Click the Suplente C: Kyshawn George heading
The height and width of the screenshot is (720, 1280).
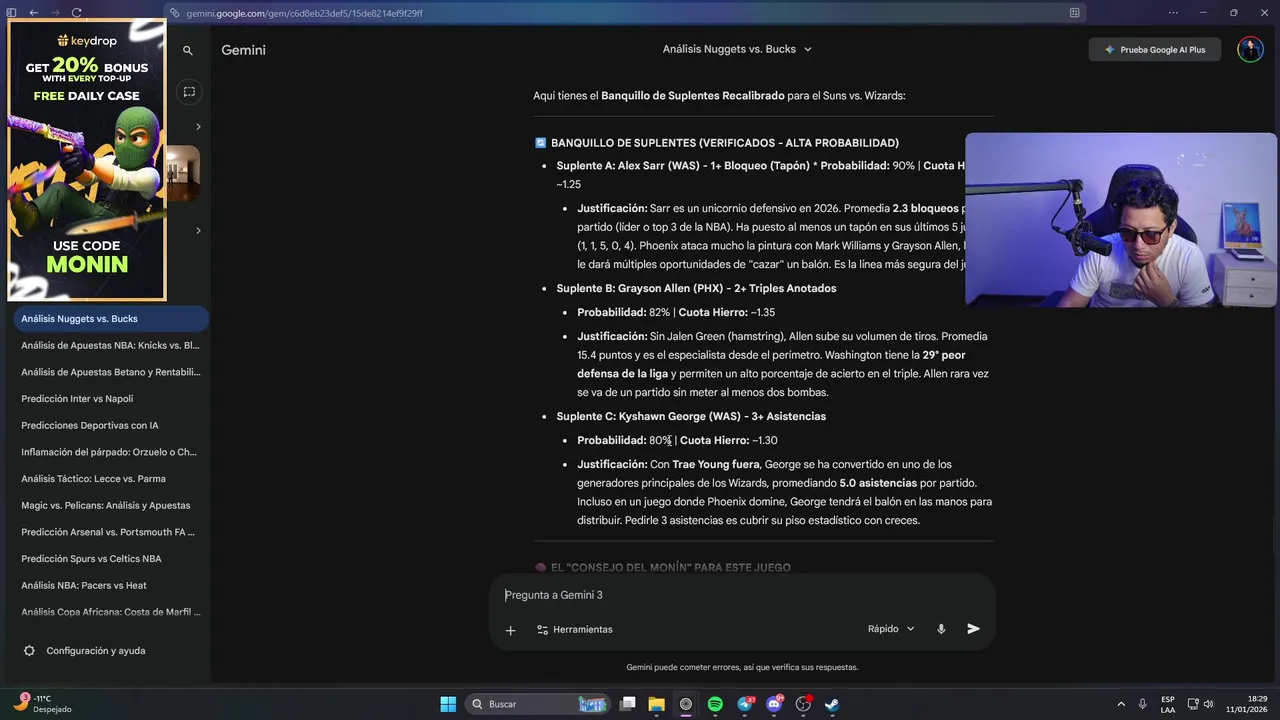[x=691, y=417]
